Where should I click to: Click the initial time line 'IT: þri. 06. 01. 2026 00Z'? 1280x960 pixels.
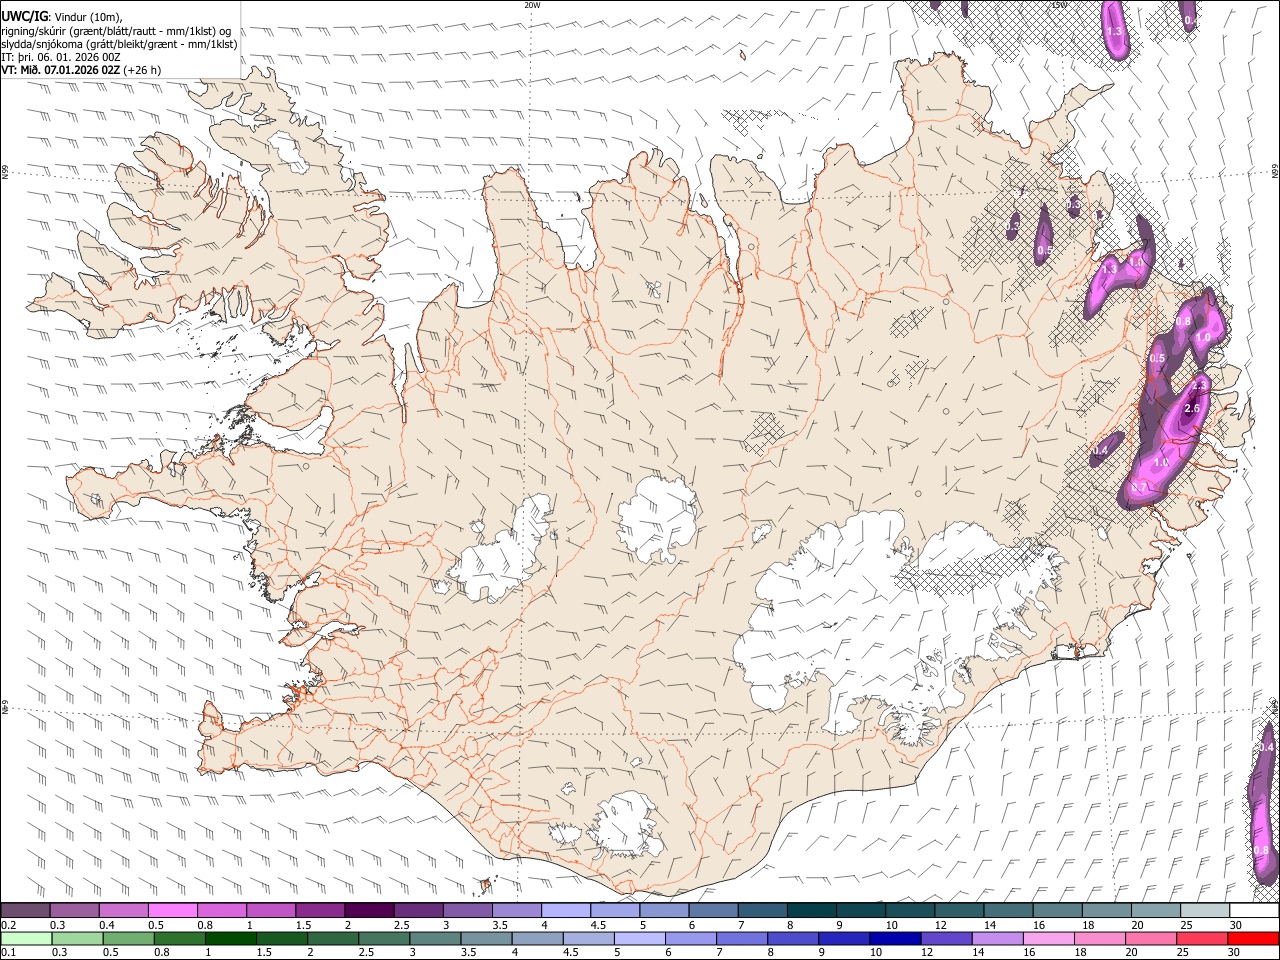click(x=61, y=57)
